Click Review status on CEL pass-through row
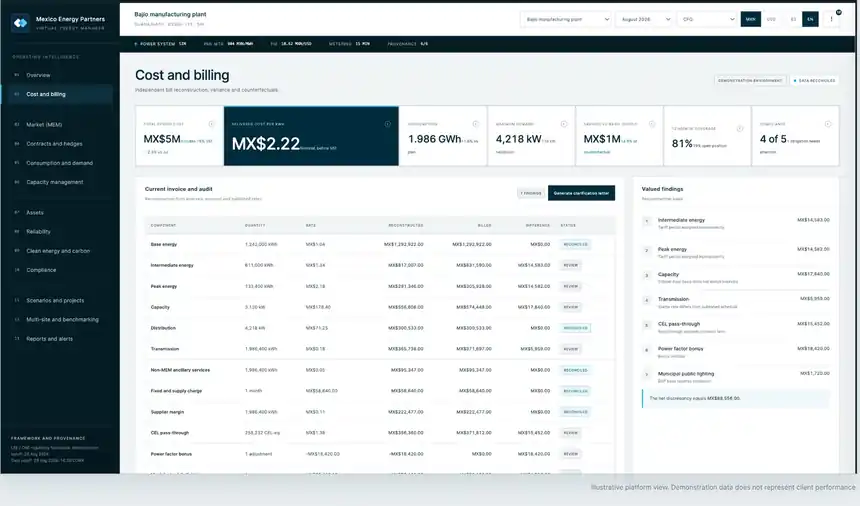Screen dimensions: 860x506 [x=571, y=433]
